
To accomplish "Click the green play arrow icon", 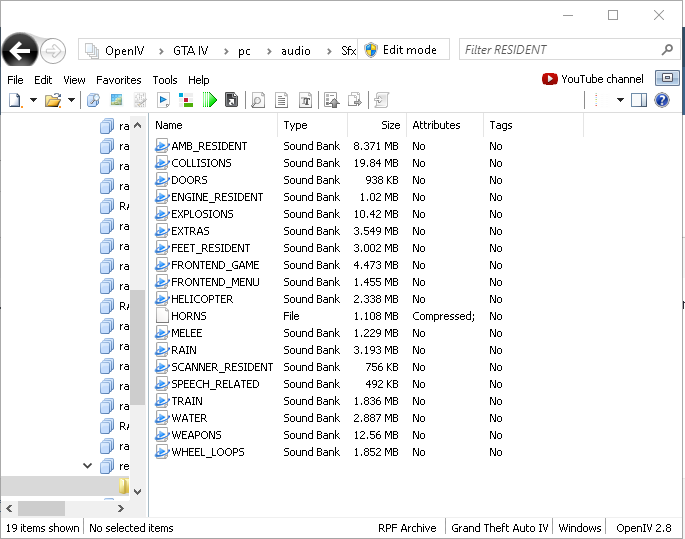I will pyautogui.click(x=209, y=100).
